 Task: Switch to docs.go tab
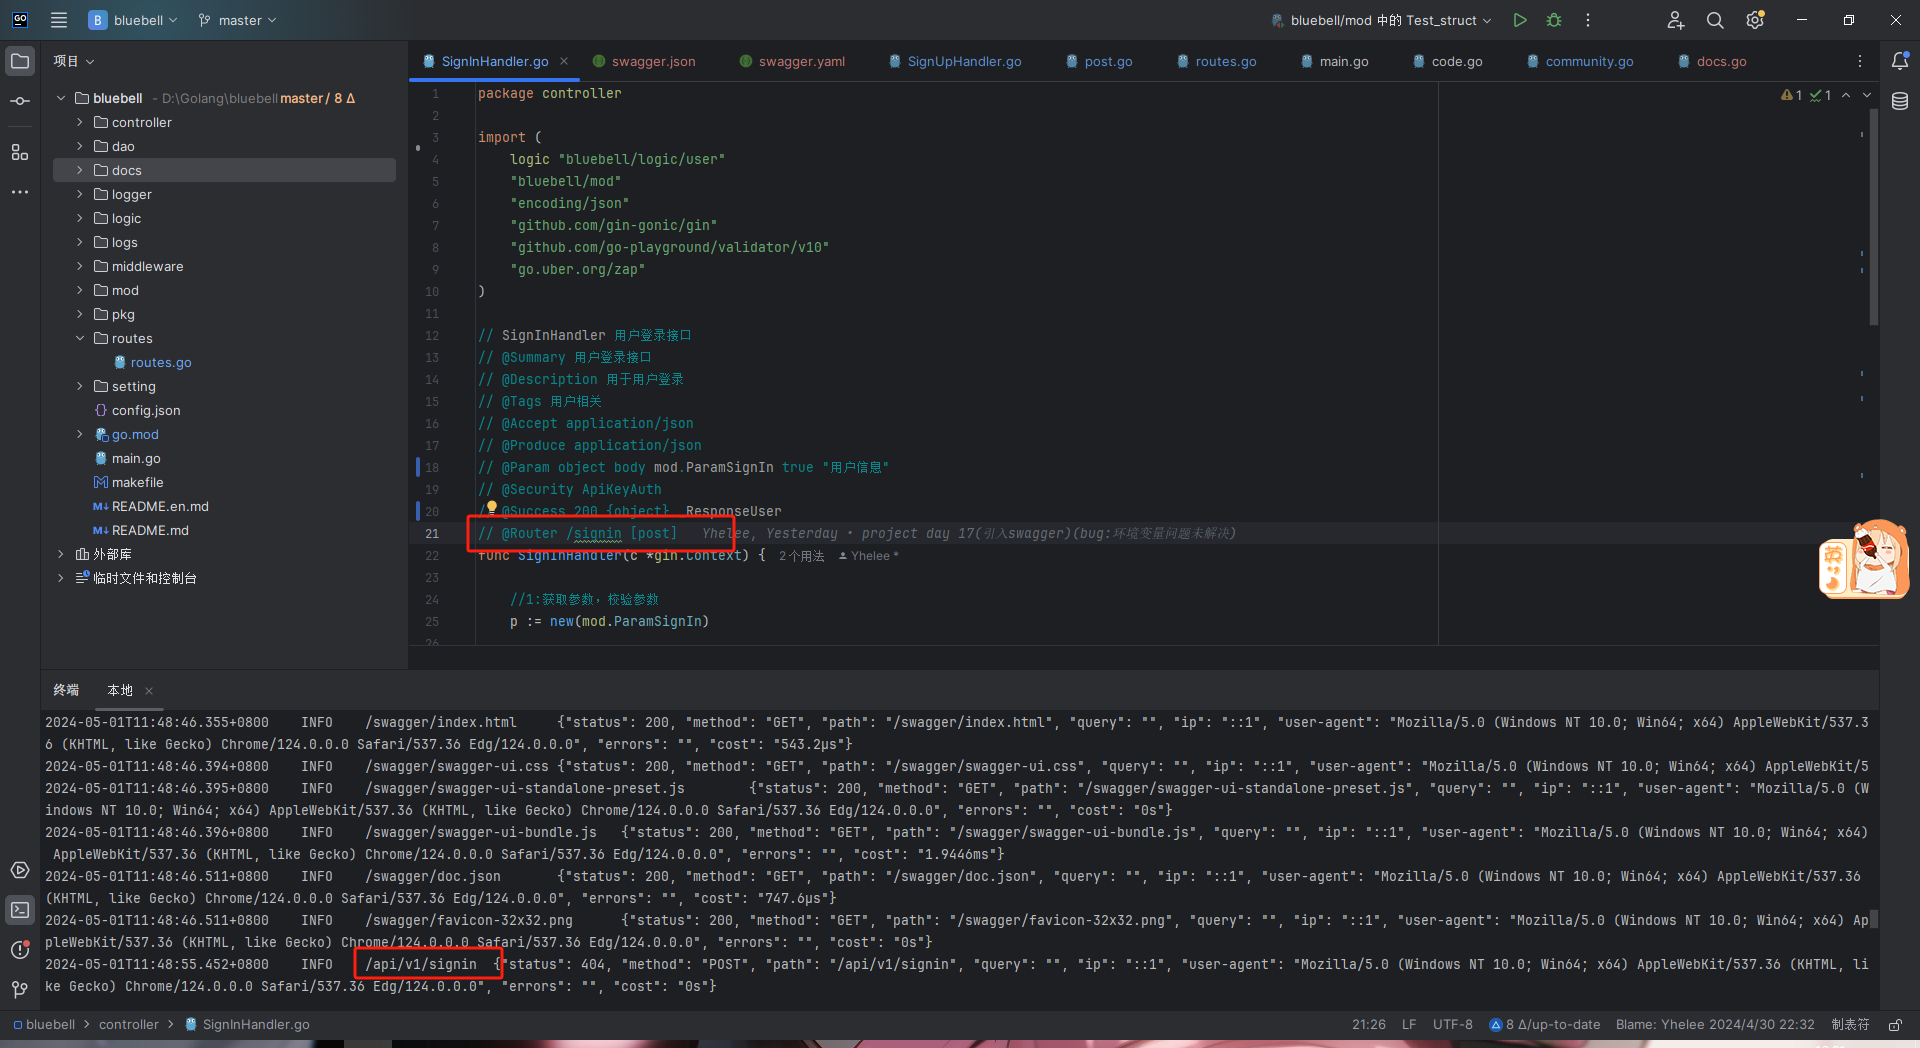pyautogui.click(x=1712, y=61)
